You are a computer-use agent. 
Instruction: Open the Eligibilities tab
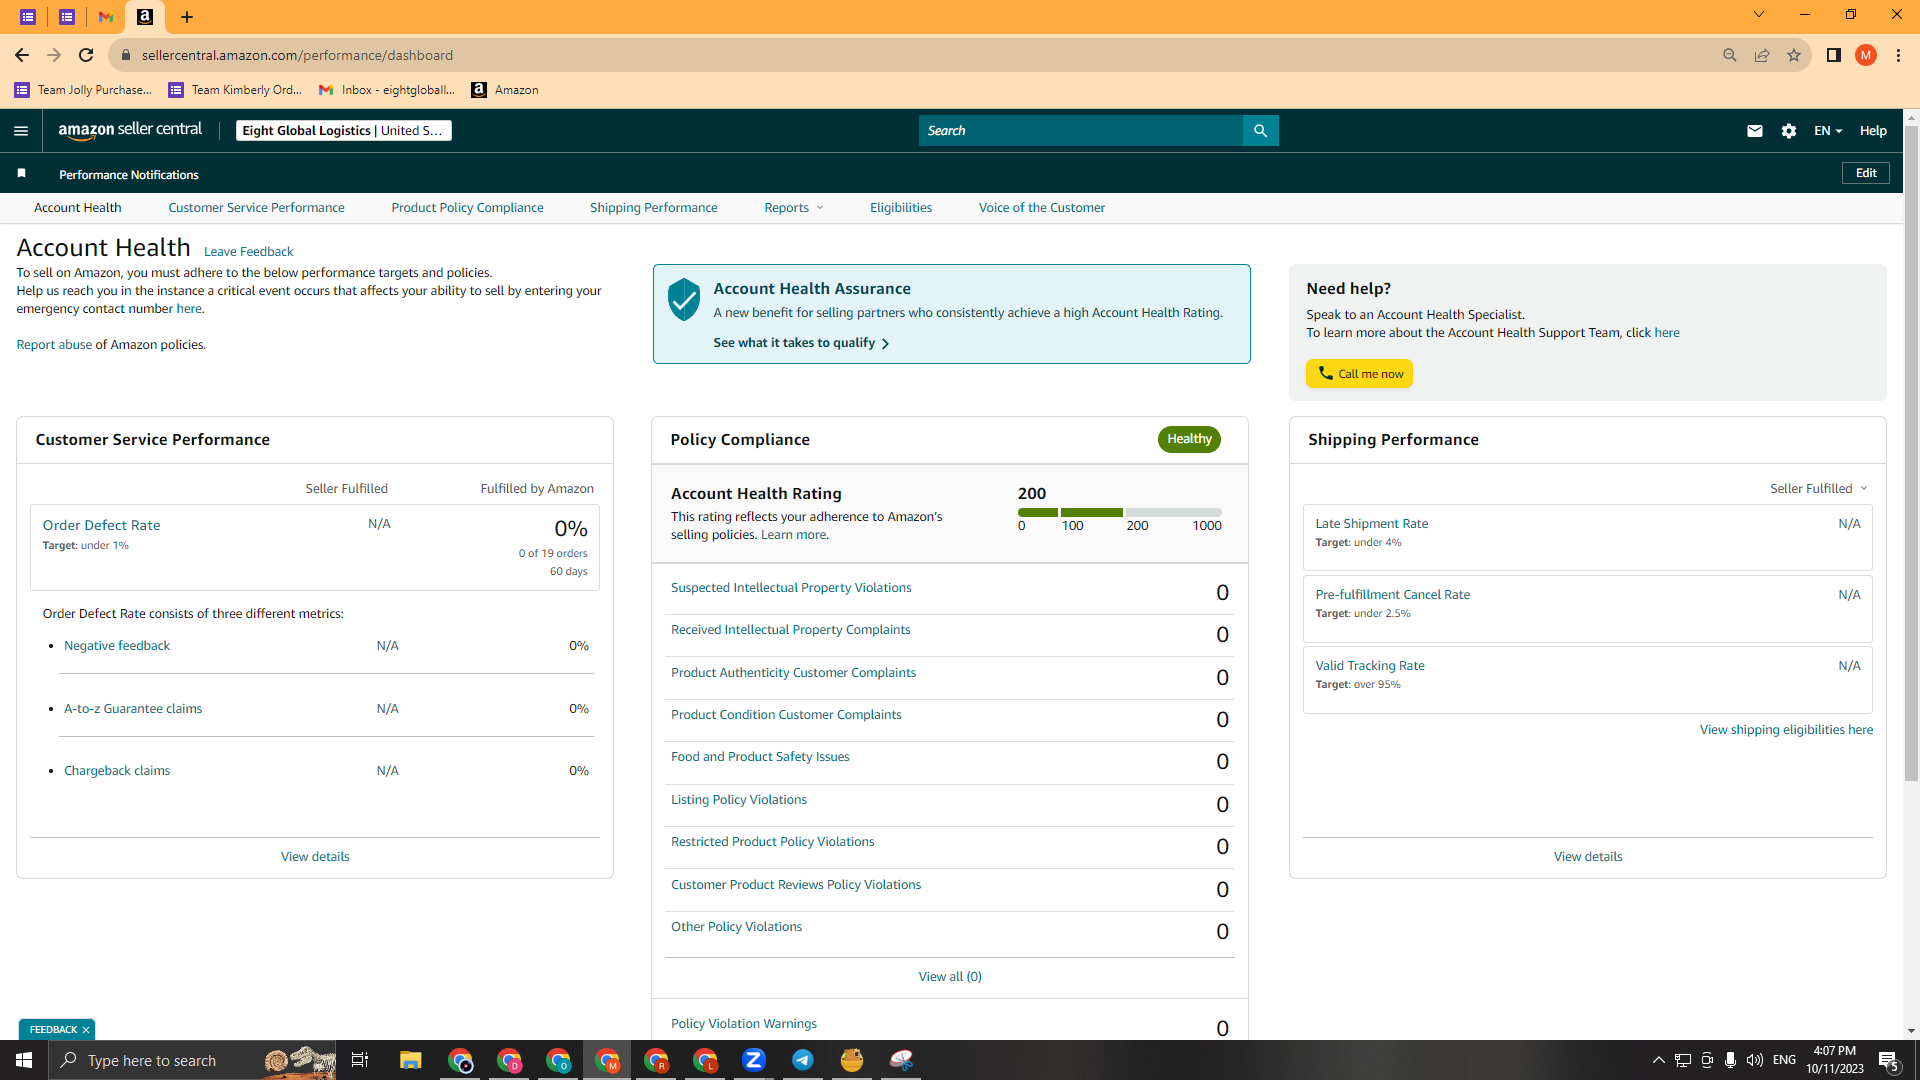tap(901, 208)
